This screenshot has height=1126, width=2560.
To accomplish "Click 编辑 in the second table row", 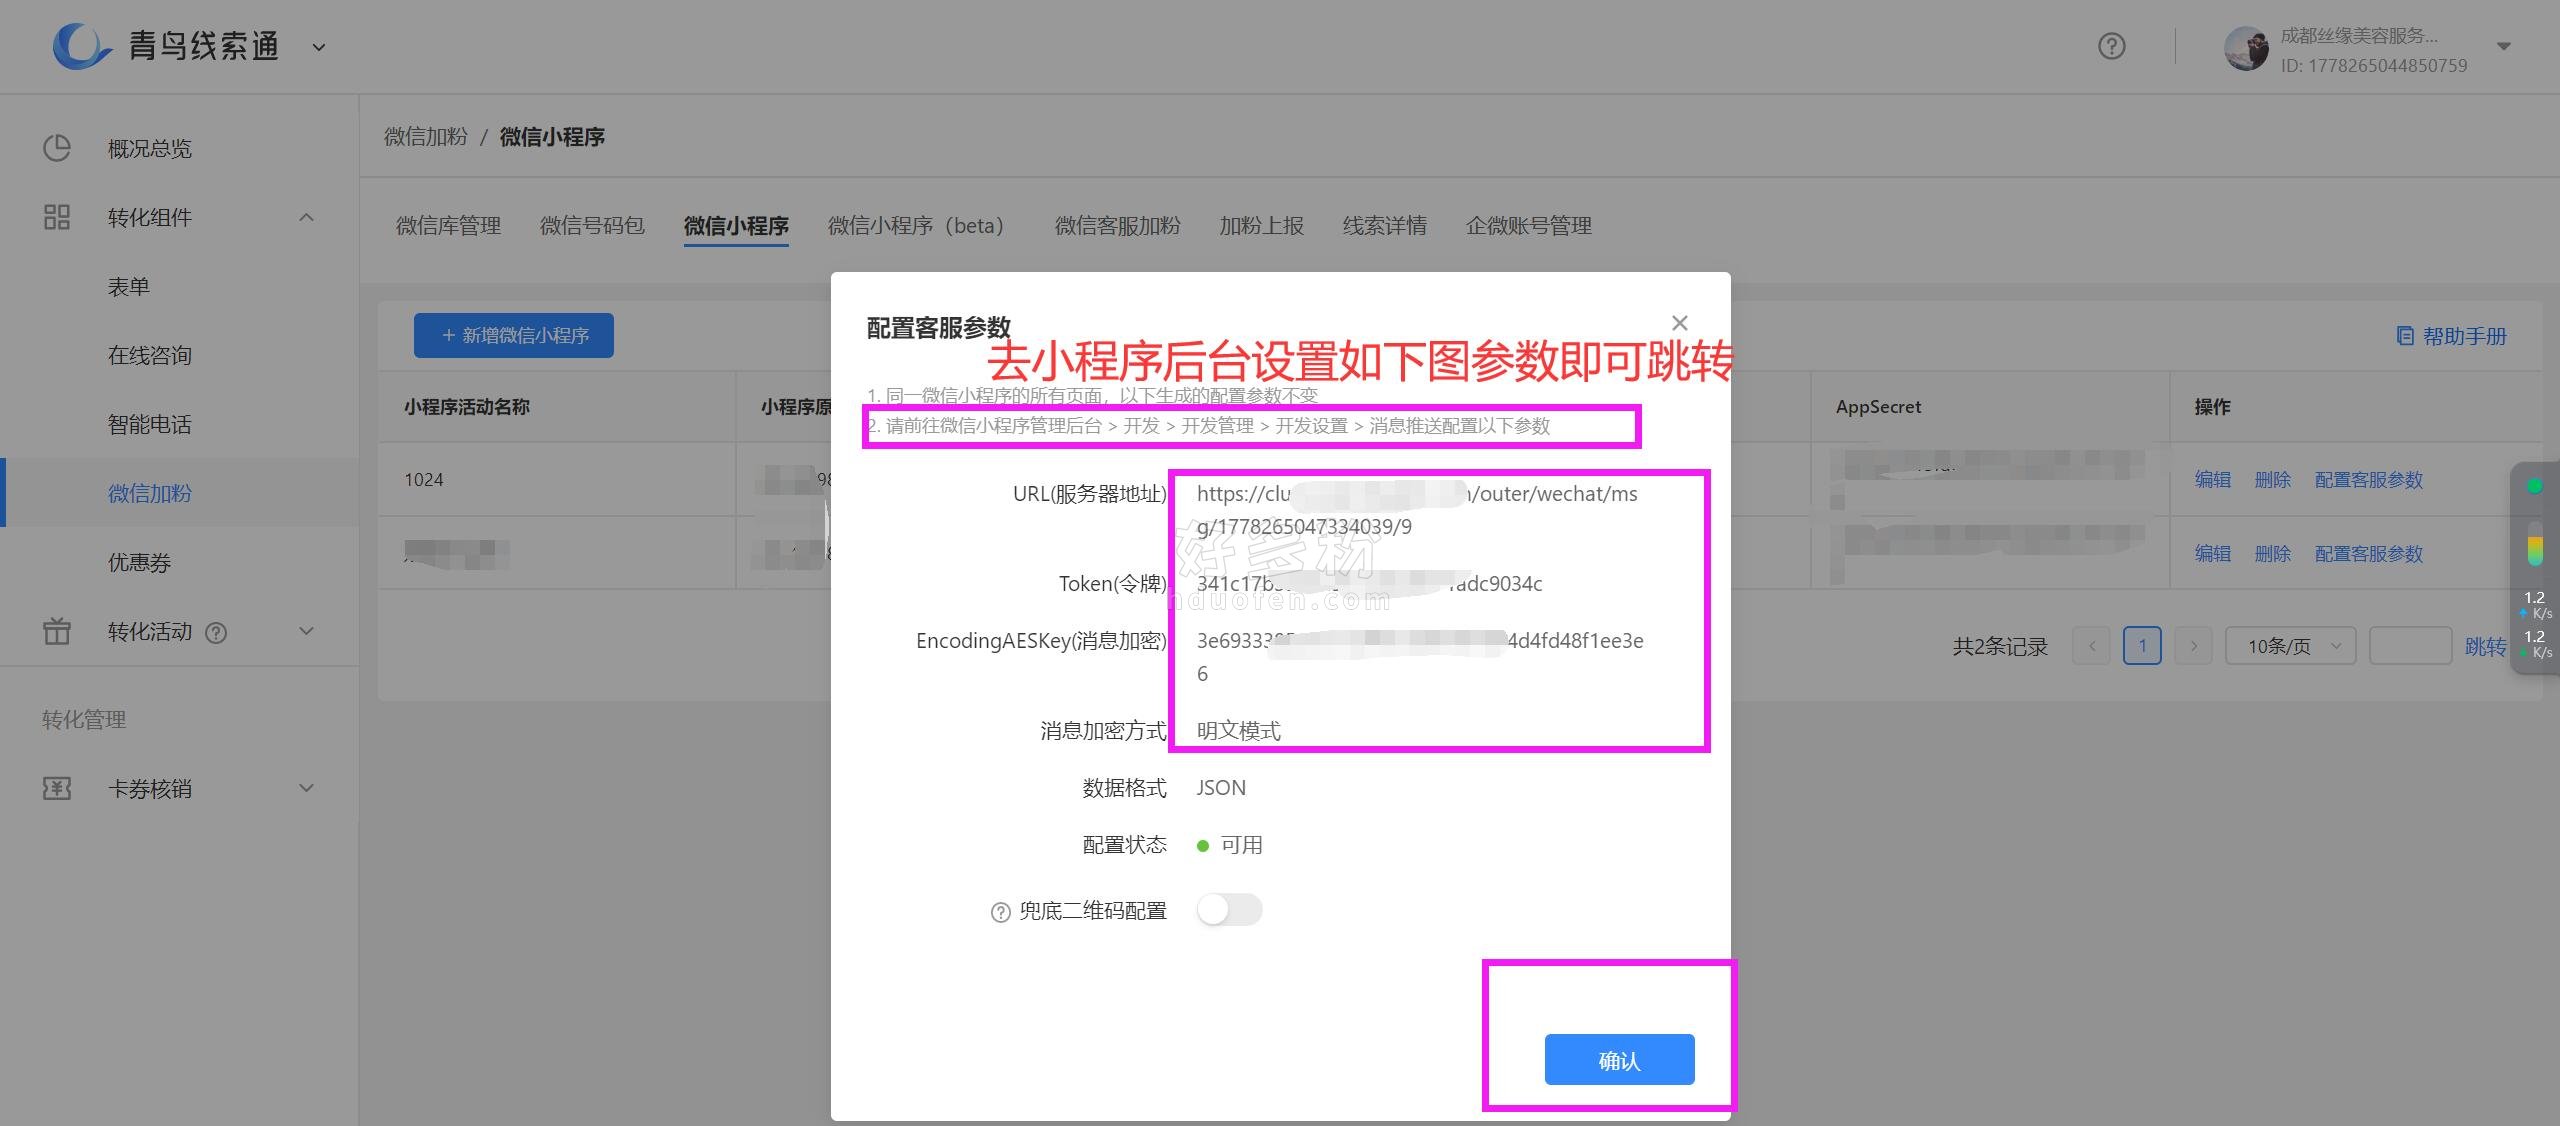I will 2213,554.
